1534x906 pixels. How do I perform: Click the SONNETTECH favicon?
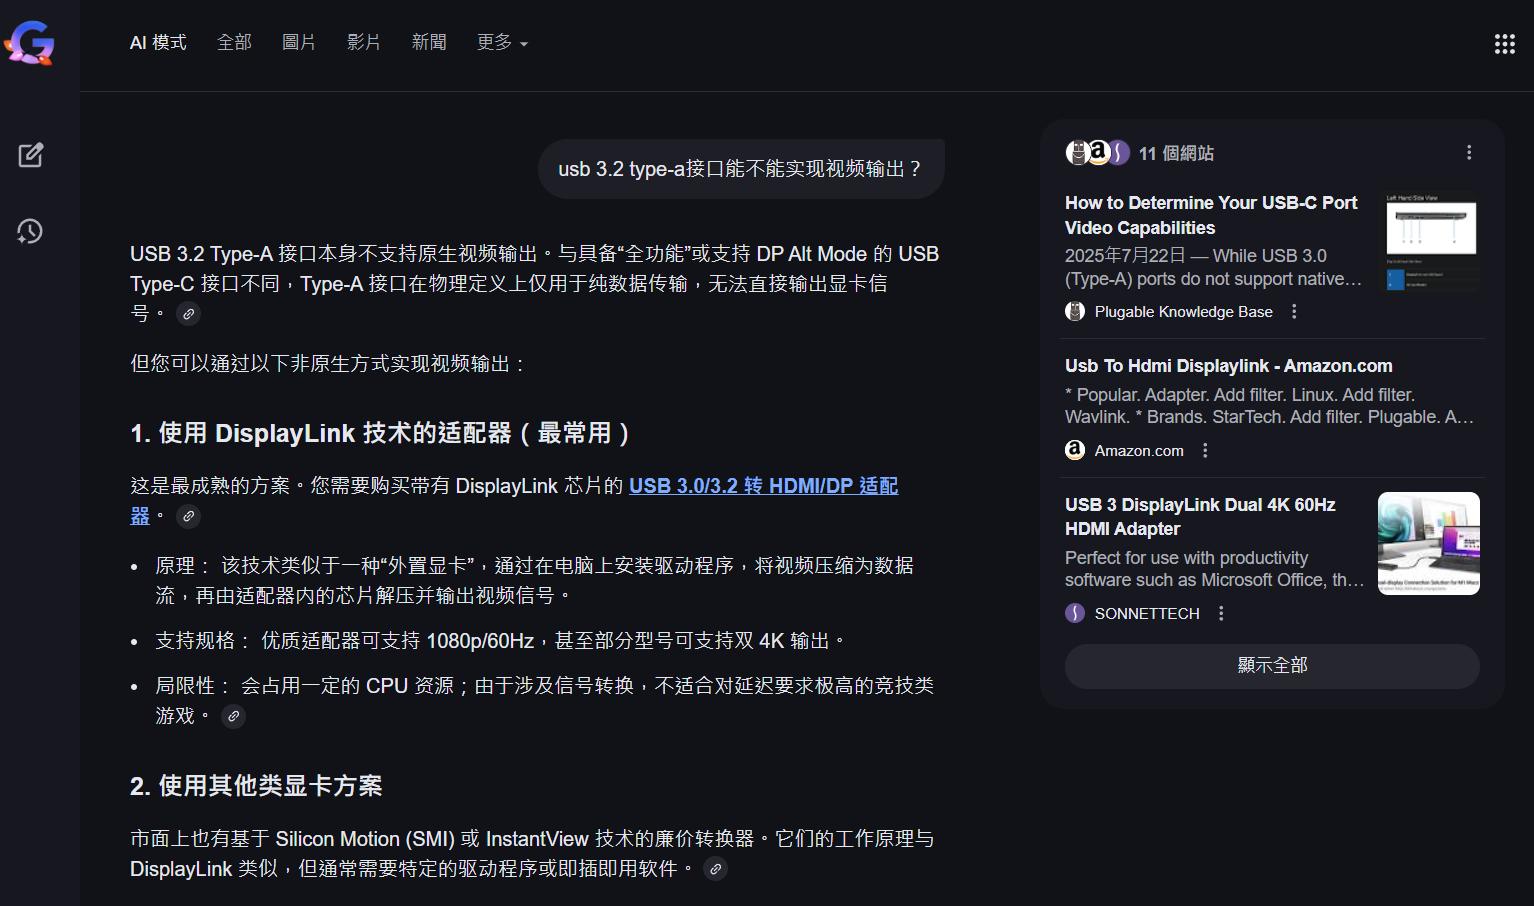coord(1075,614)
